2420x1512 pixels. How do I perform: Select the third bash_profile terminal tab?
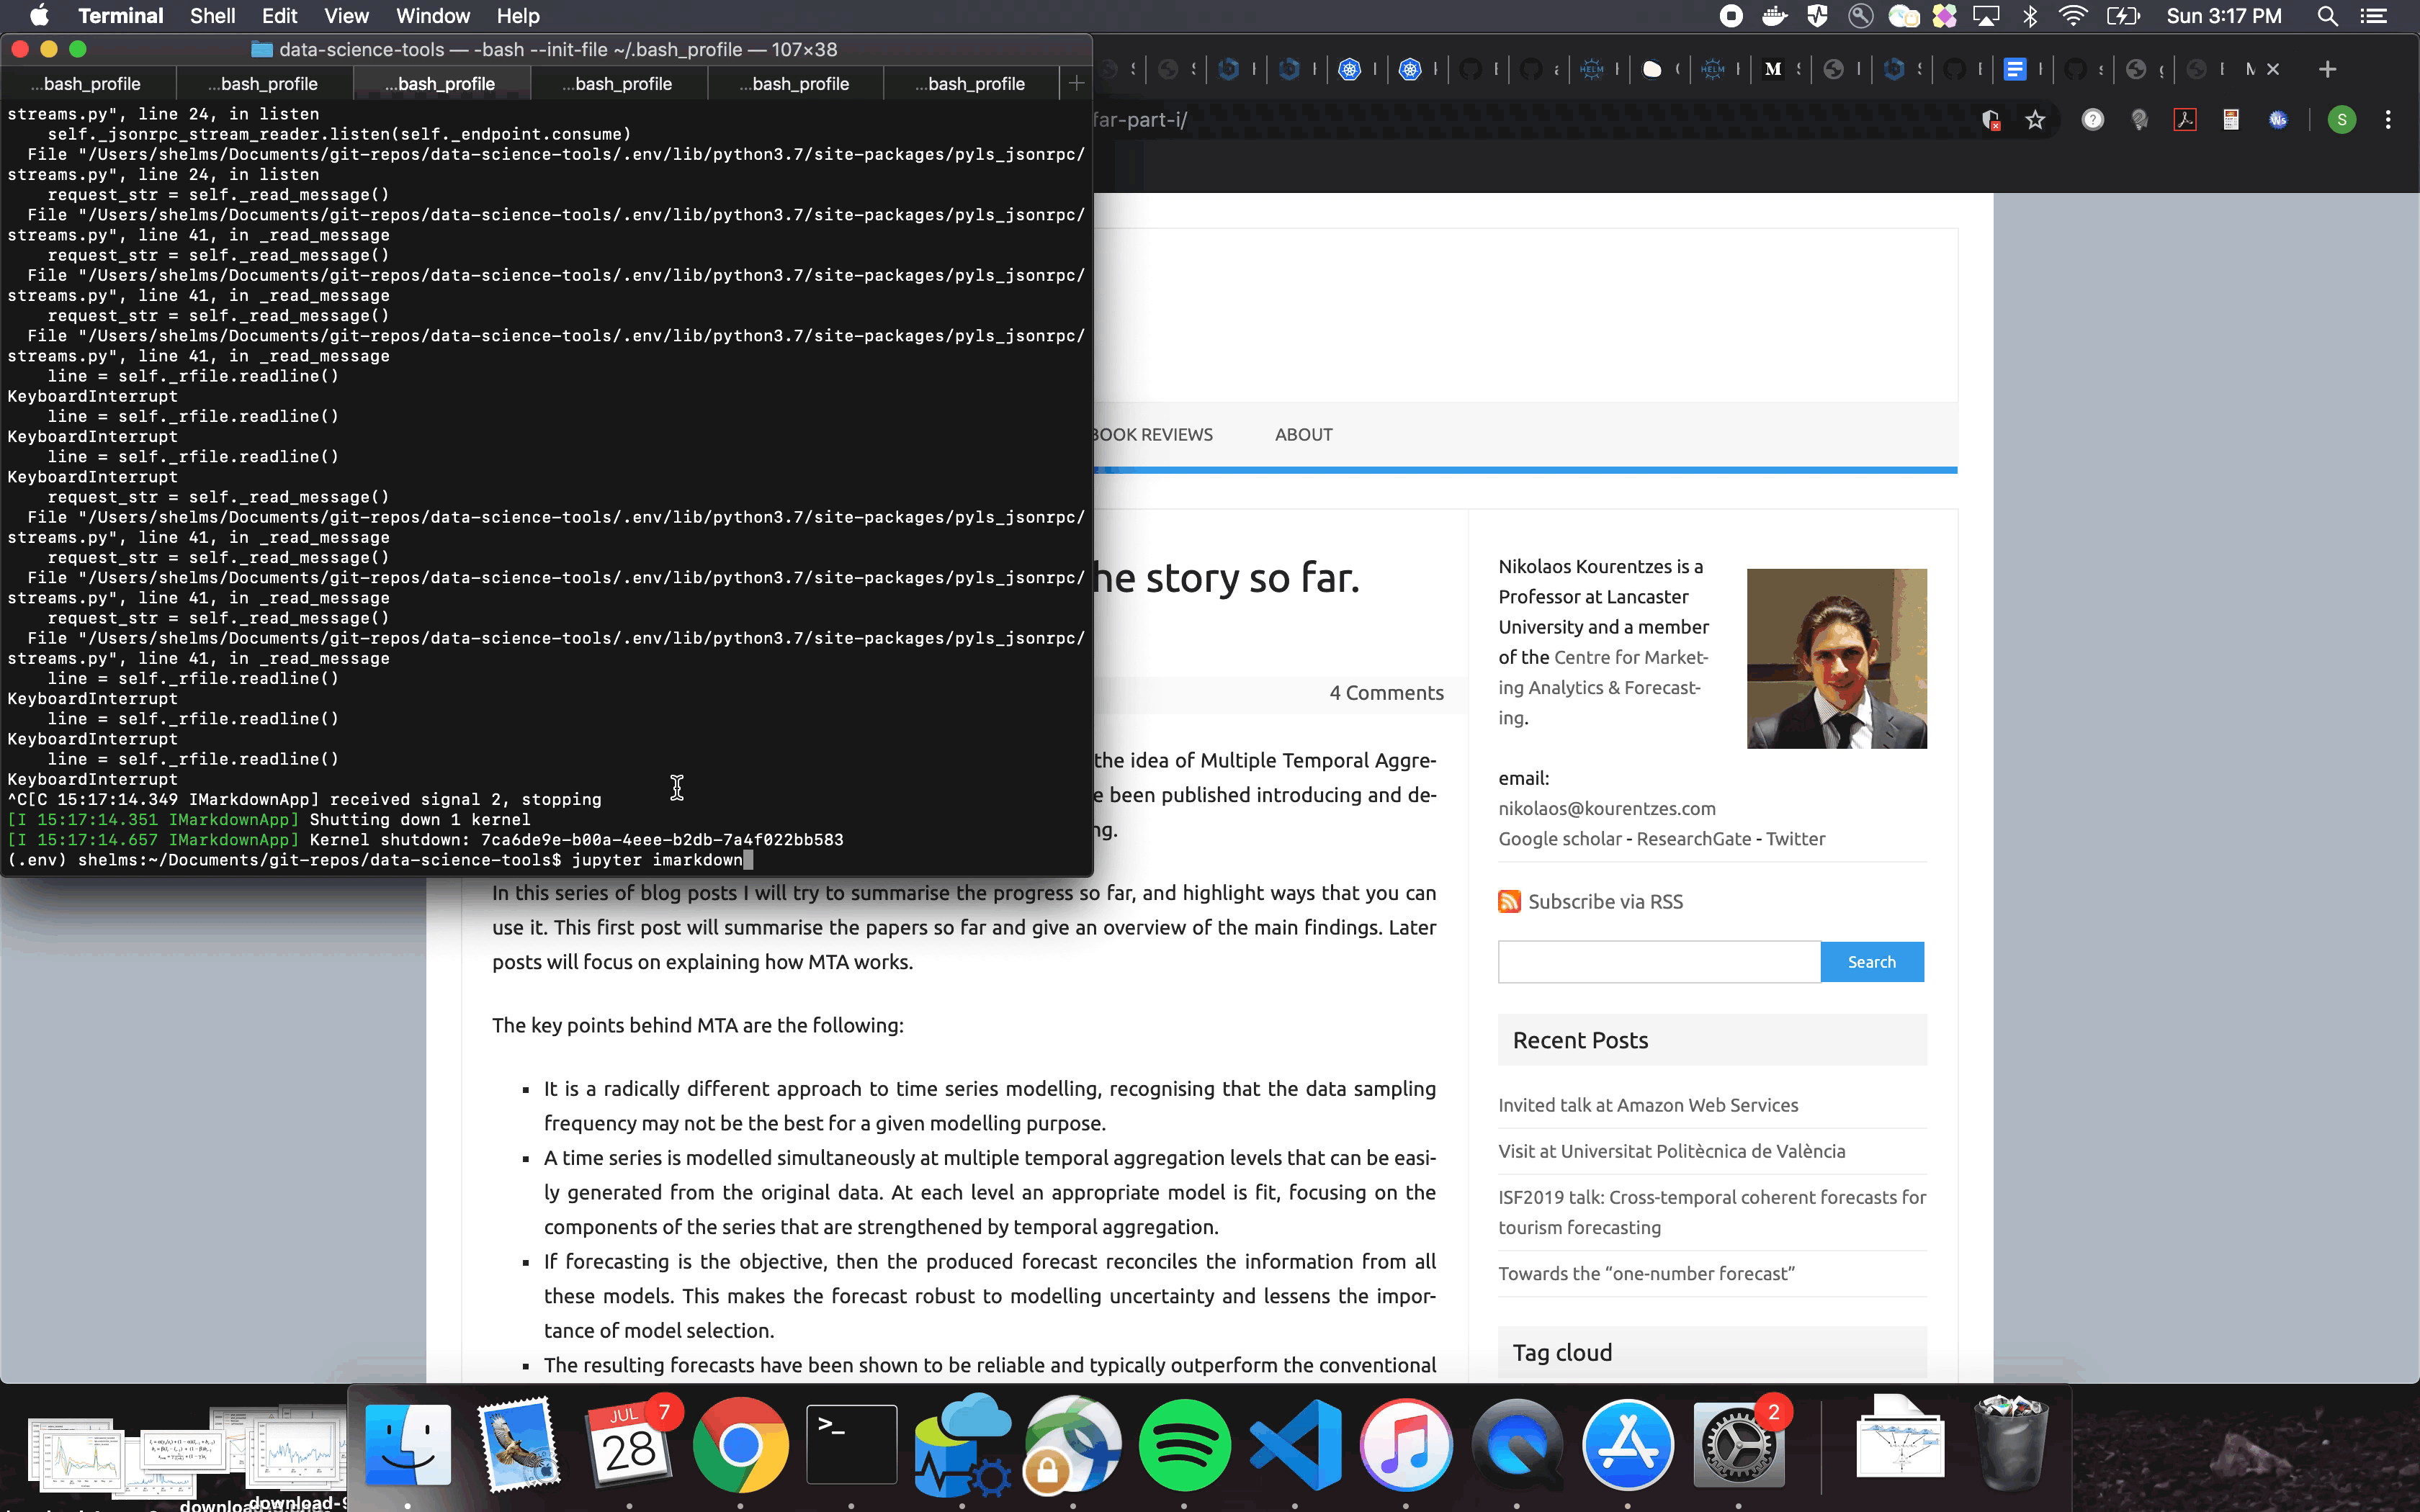tap(441, 84)
